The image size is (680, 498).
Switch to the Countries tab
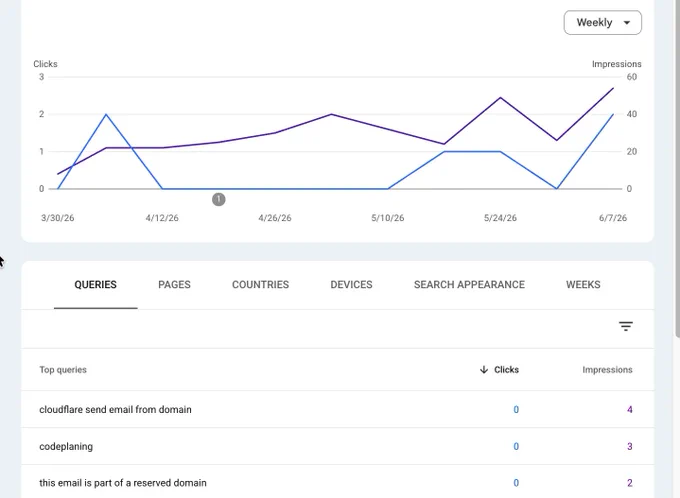pos(260,285)
